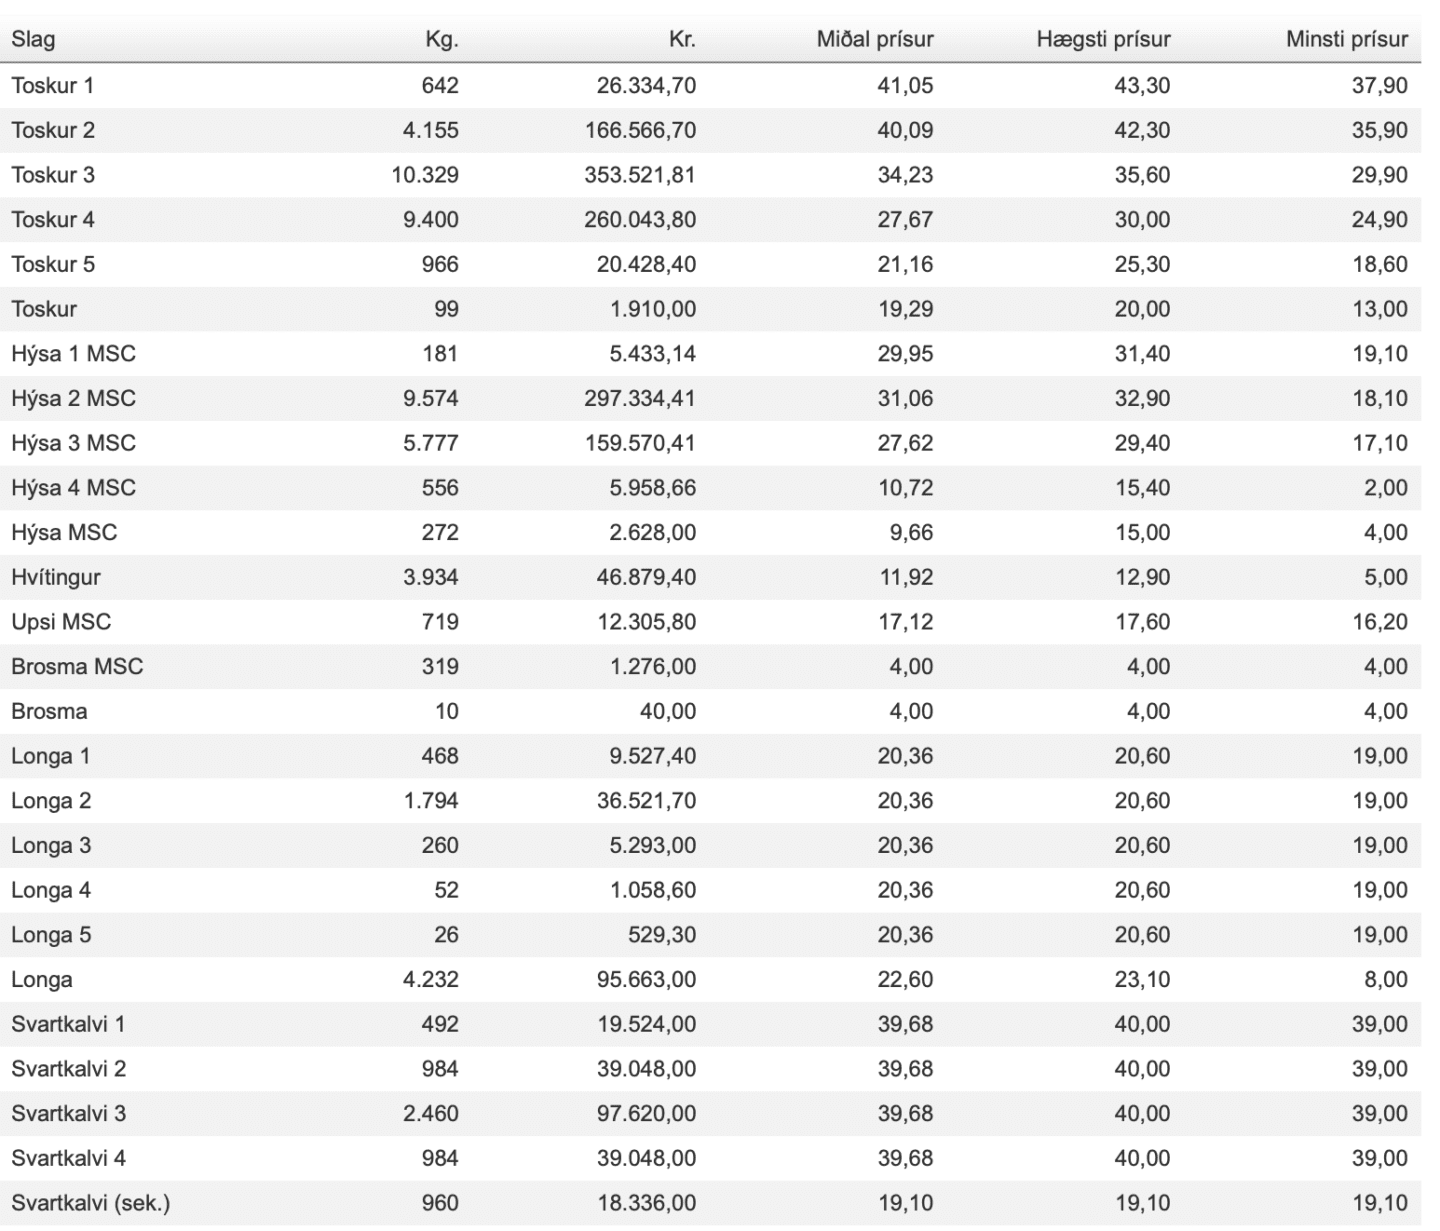Select the 2,00 lowest price for Hýsa 4 MSC
Viewport: 1440px width, 1231px height.
1385,488
